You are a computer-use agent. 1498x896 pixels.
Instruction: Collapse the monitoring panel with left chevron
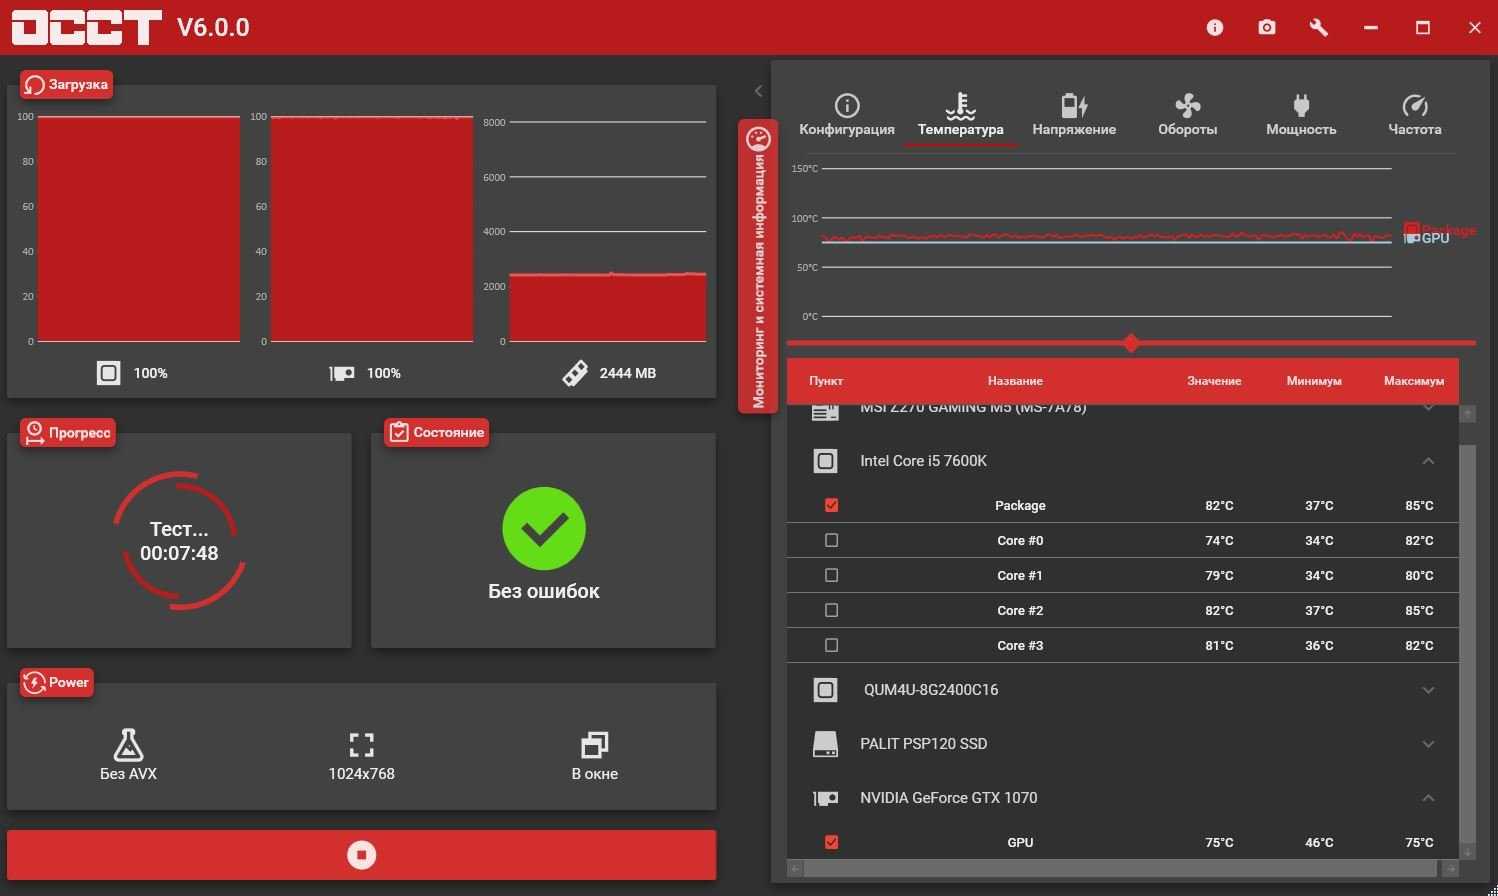tap(758, 91)
